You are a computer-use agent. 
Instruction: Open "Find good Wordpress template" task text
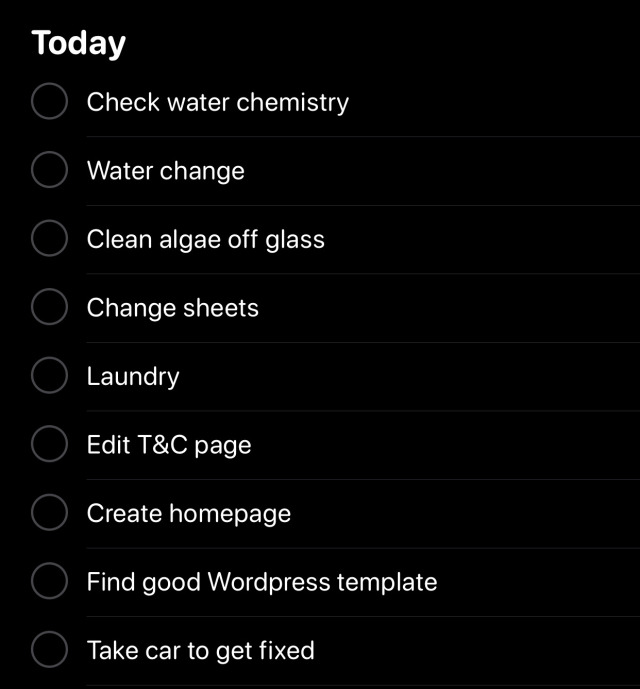pyautogui.click(x=262, y=582)
